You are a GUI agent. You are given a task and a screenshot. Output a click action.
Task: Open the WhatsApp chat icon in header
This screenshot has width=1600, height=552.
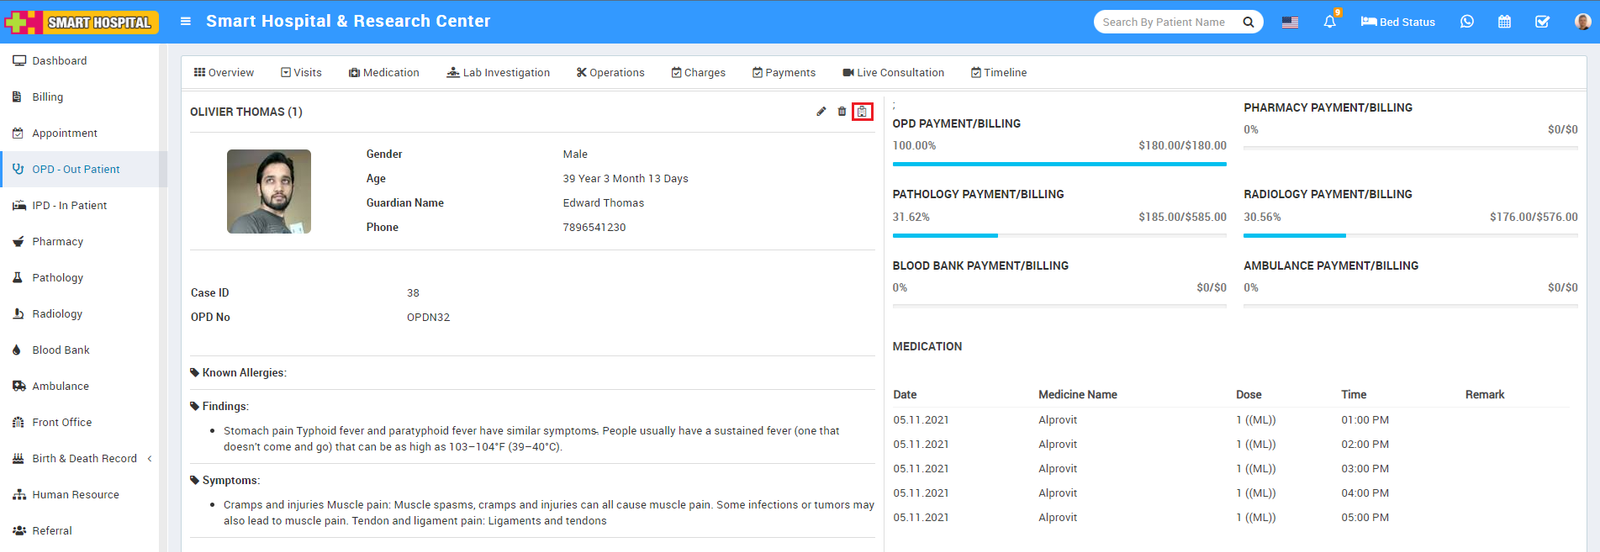click(1467, 22)
